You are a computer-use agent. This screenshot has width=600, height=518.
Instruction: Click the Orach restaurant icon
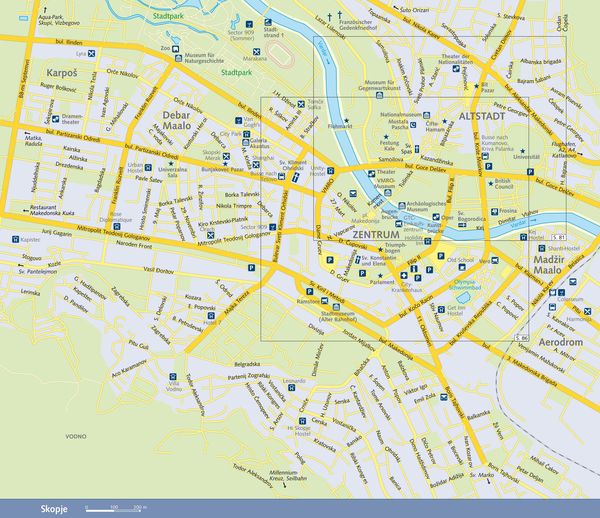210,235
